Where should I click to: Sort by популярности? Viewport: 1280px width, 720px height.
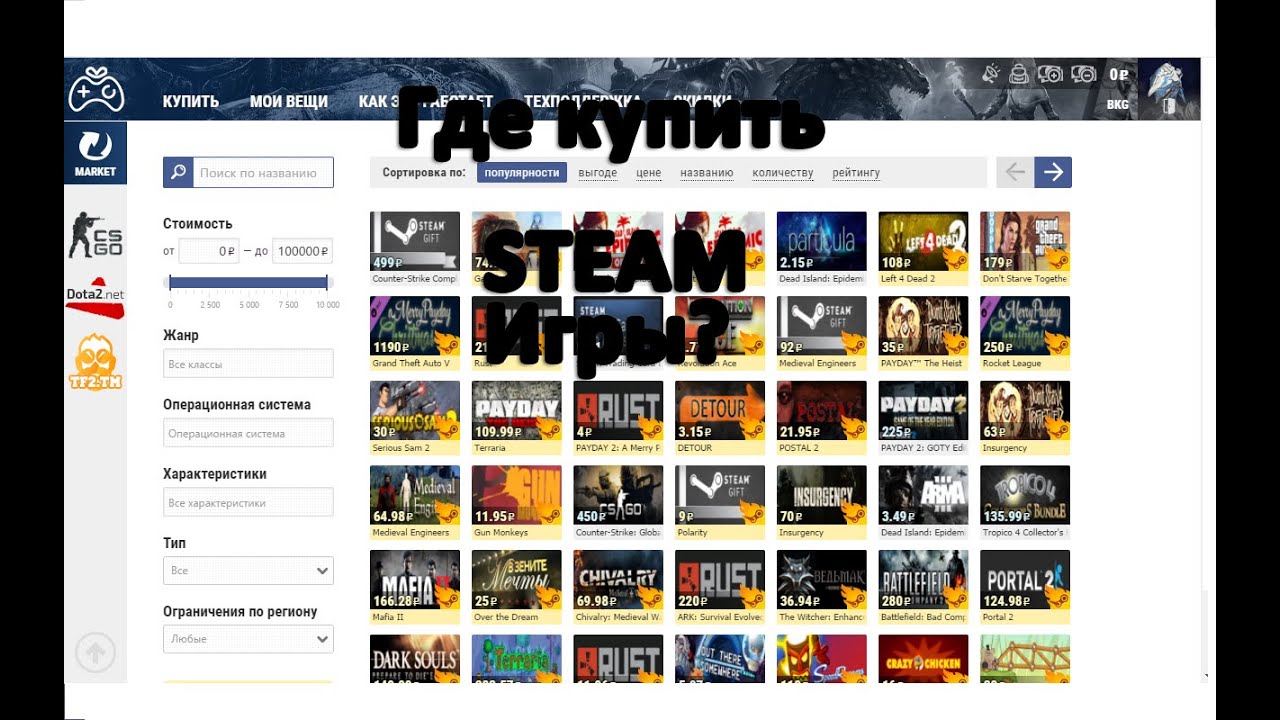pos(522,172)
